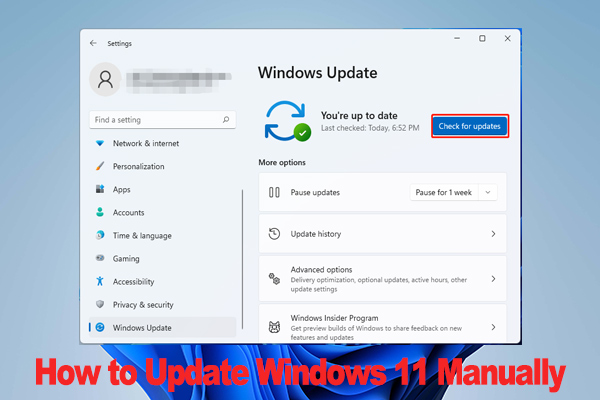Close the Settings window
600x400 pixels.
(x=507, y=38)
